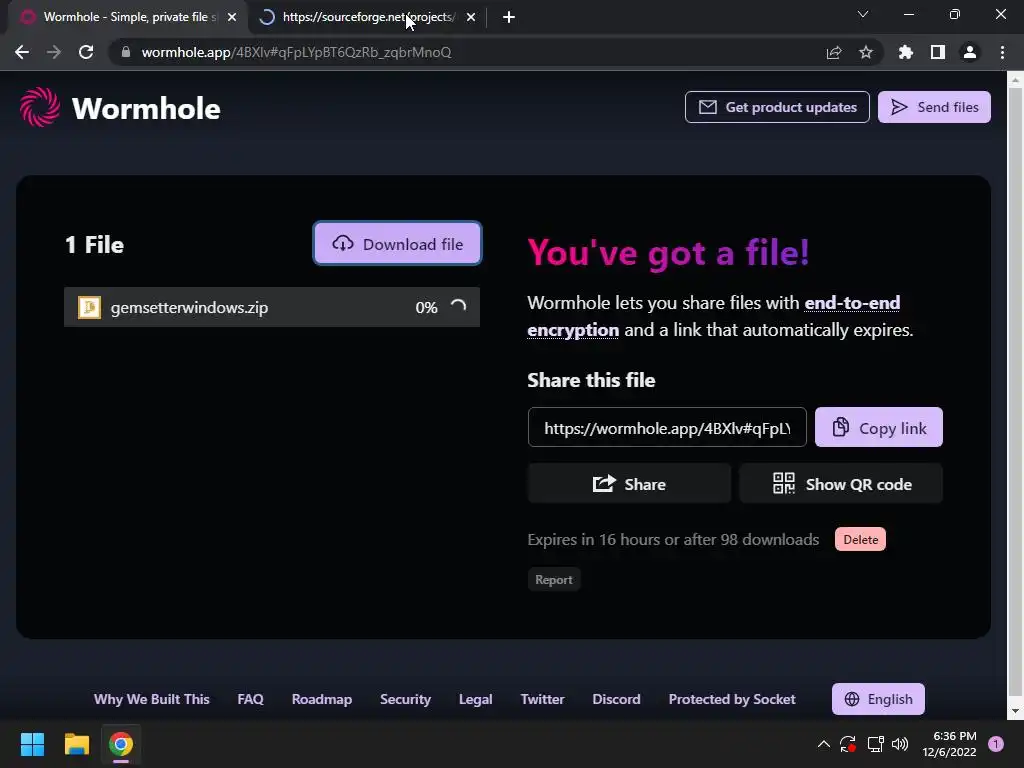1024x768 pixels.
Task: Open Chrome three-dot menu
Action: click(x=1002, y=52)
